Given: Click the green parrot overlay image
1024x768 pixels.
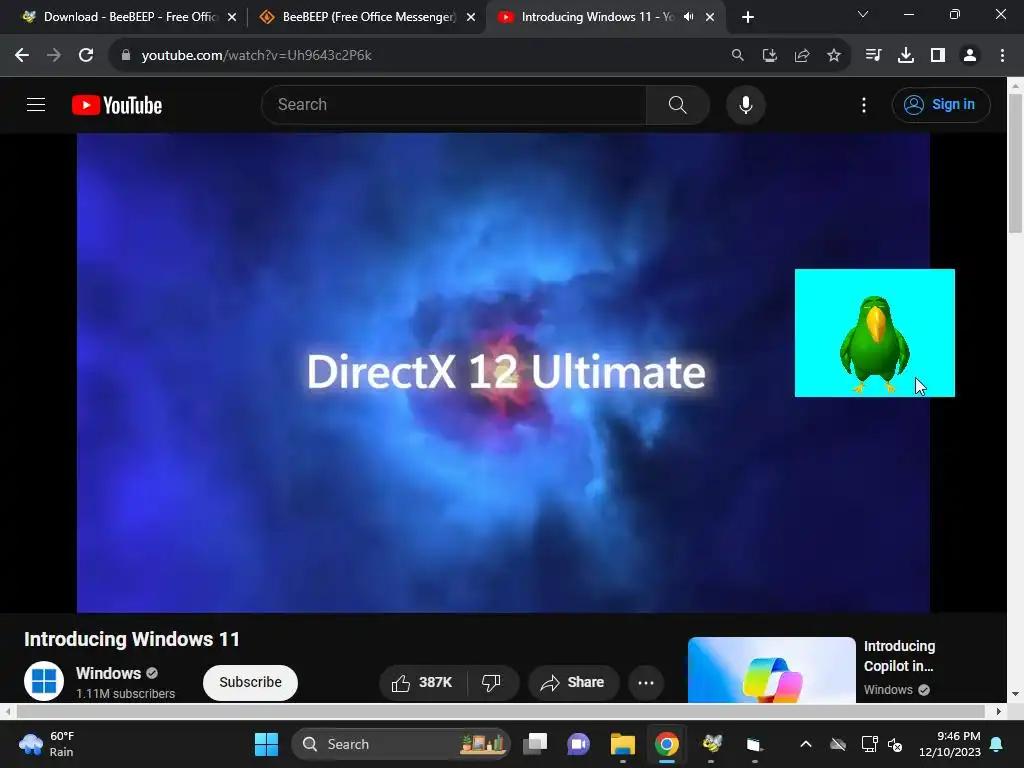Looking at the screenshot, I should [874, 332].
